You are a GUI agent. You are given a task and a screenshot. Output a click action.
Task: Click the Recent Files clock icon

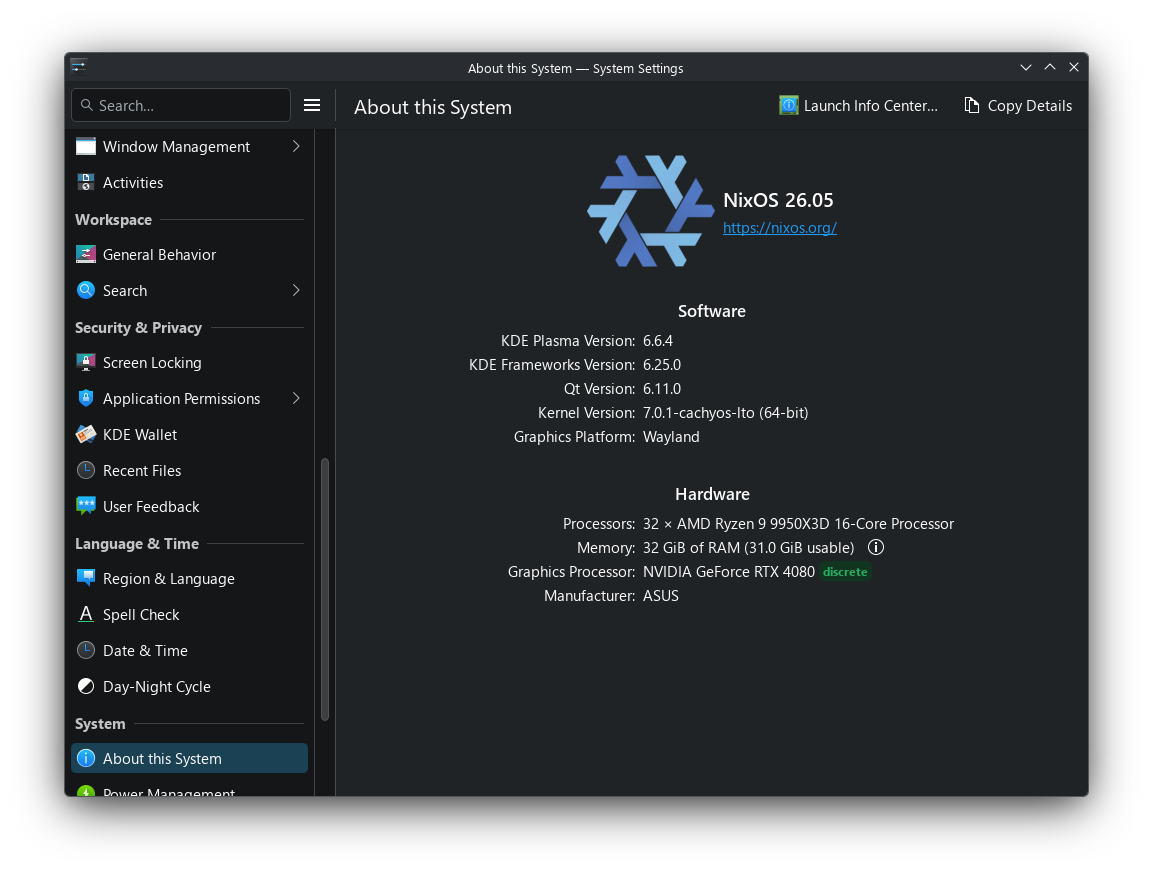86,471
